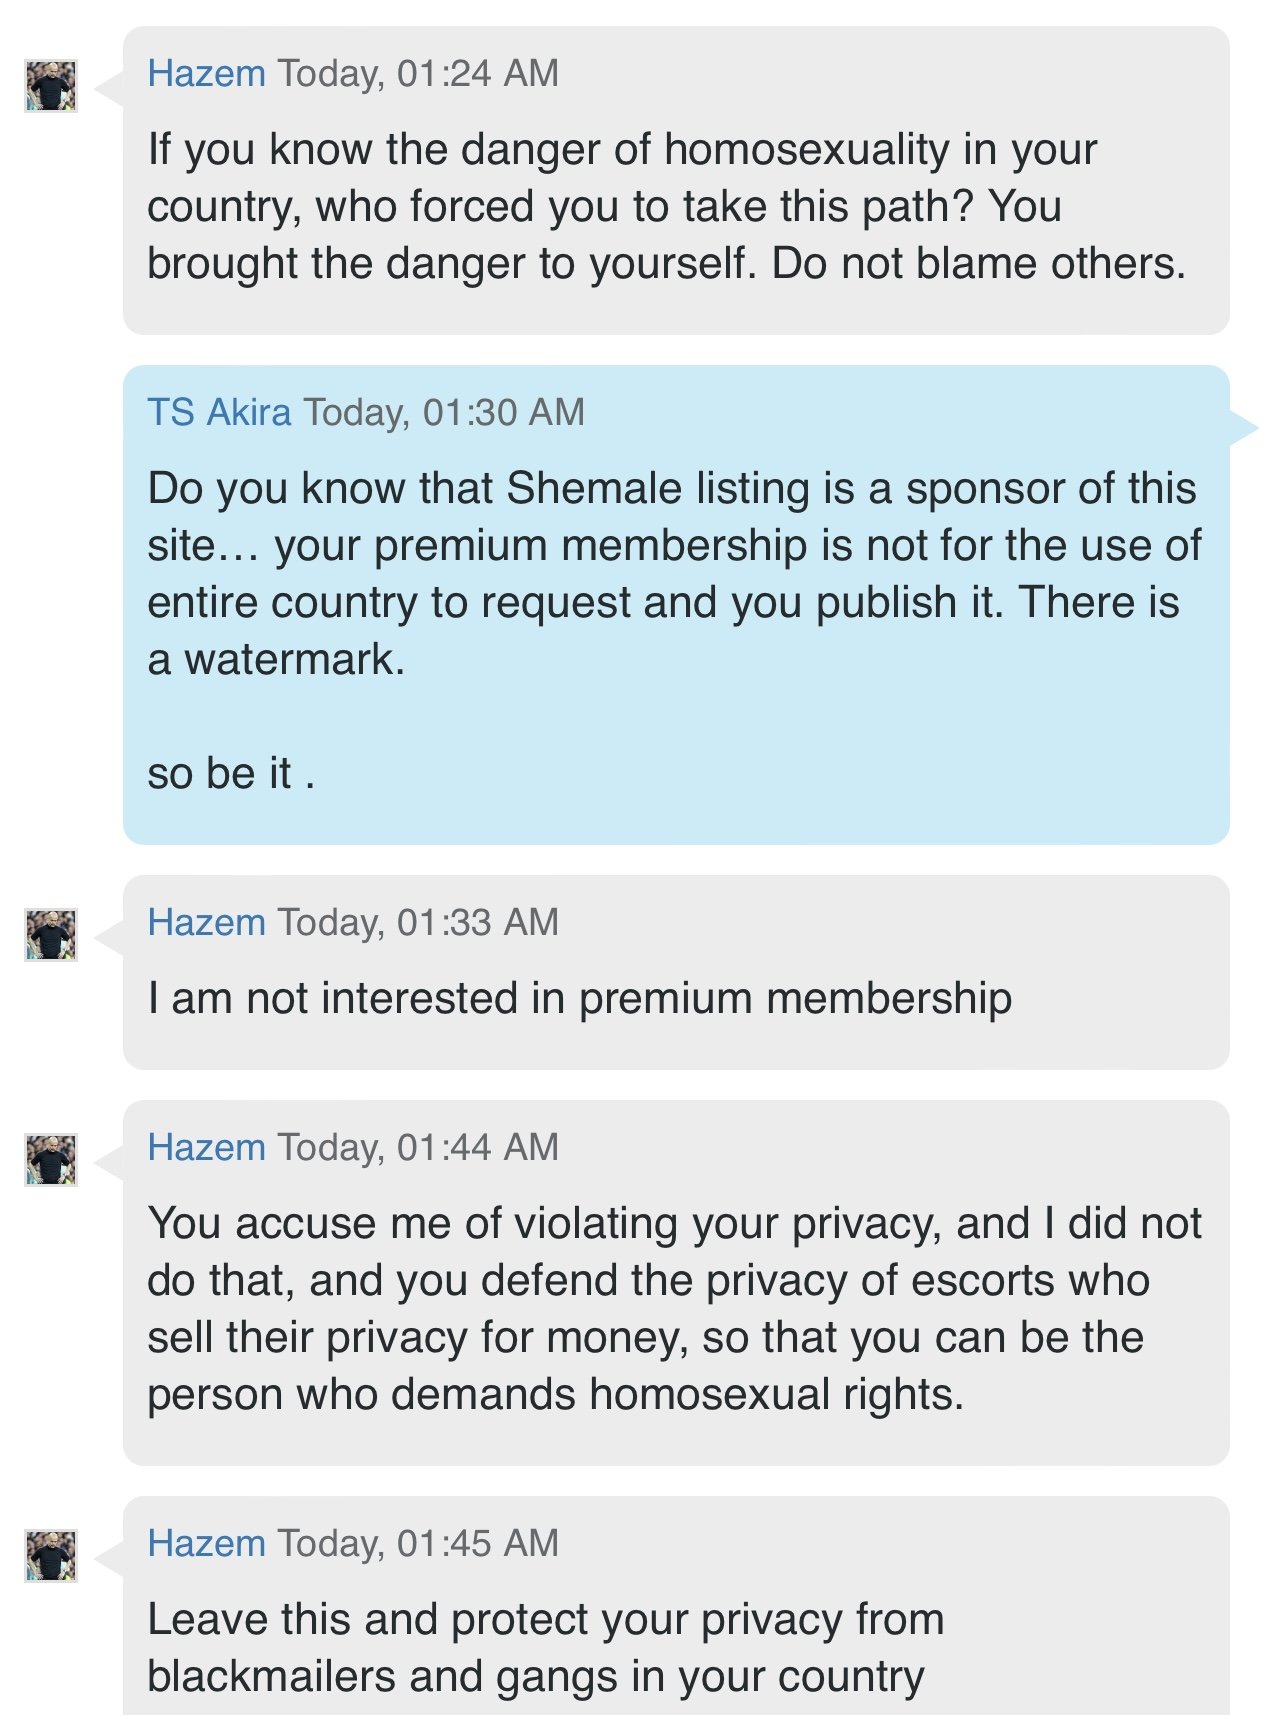Open the Hazem name link at 01:45 AM
The width and height of the screenshot is (1284, 1715).
pos(206,1543)
